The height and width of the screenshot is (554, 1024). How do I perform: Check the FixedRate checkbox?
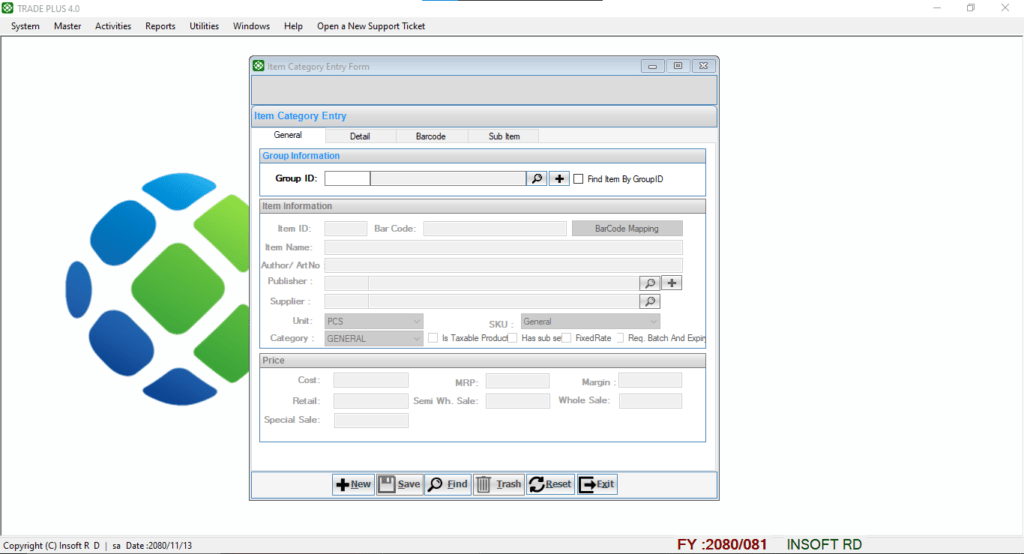click(567, 338)
